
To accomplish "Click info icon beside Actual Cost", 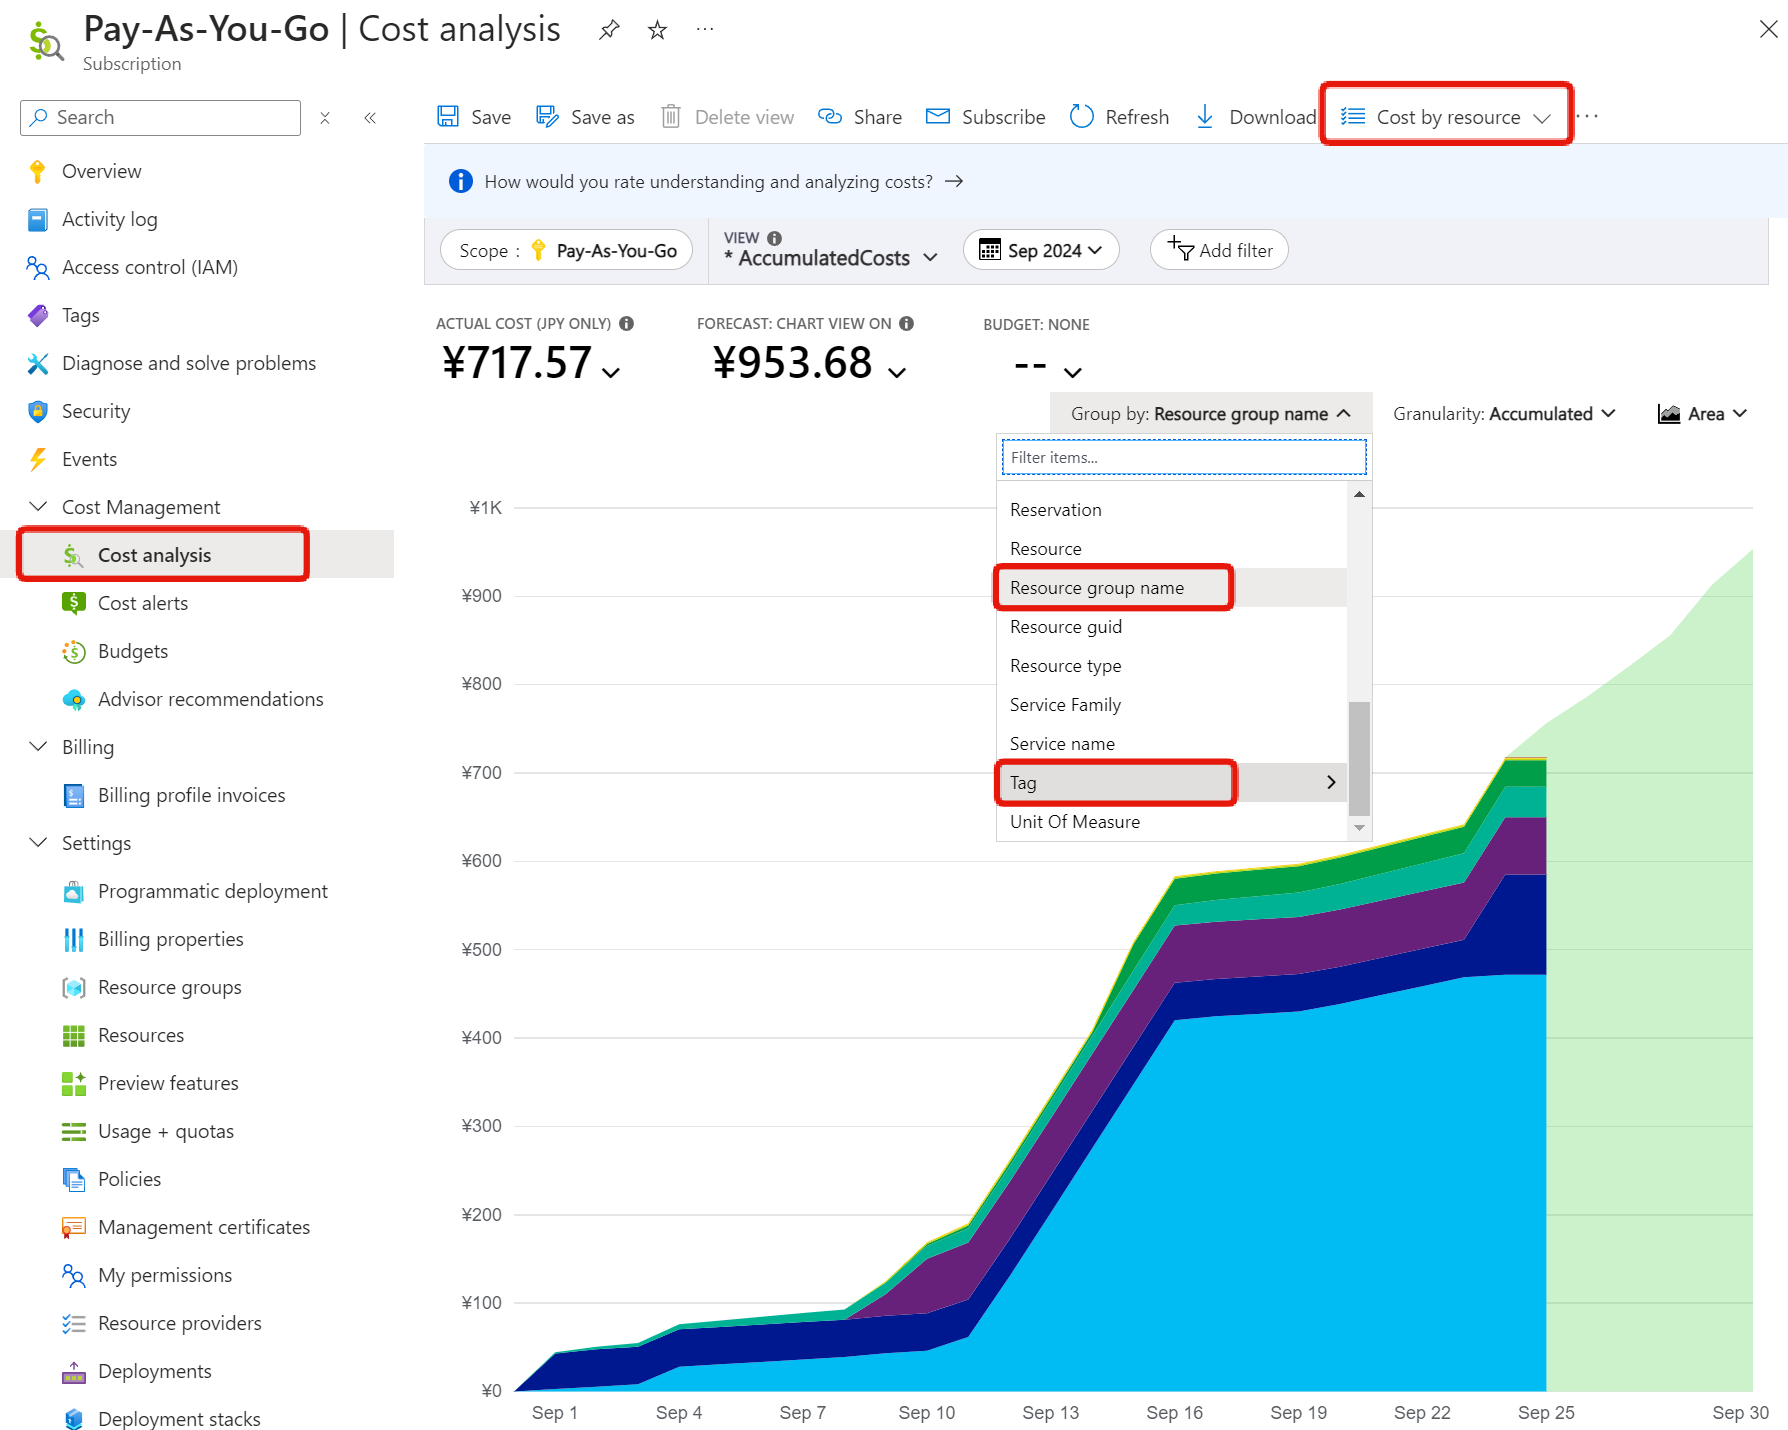I will click(x=627, y=324).
